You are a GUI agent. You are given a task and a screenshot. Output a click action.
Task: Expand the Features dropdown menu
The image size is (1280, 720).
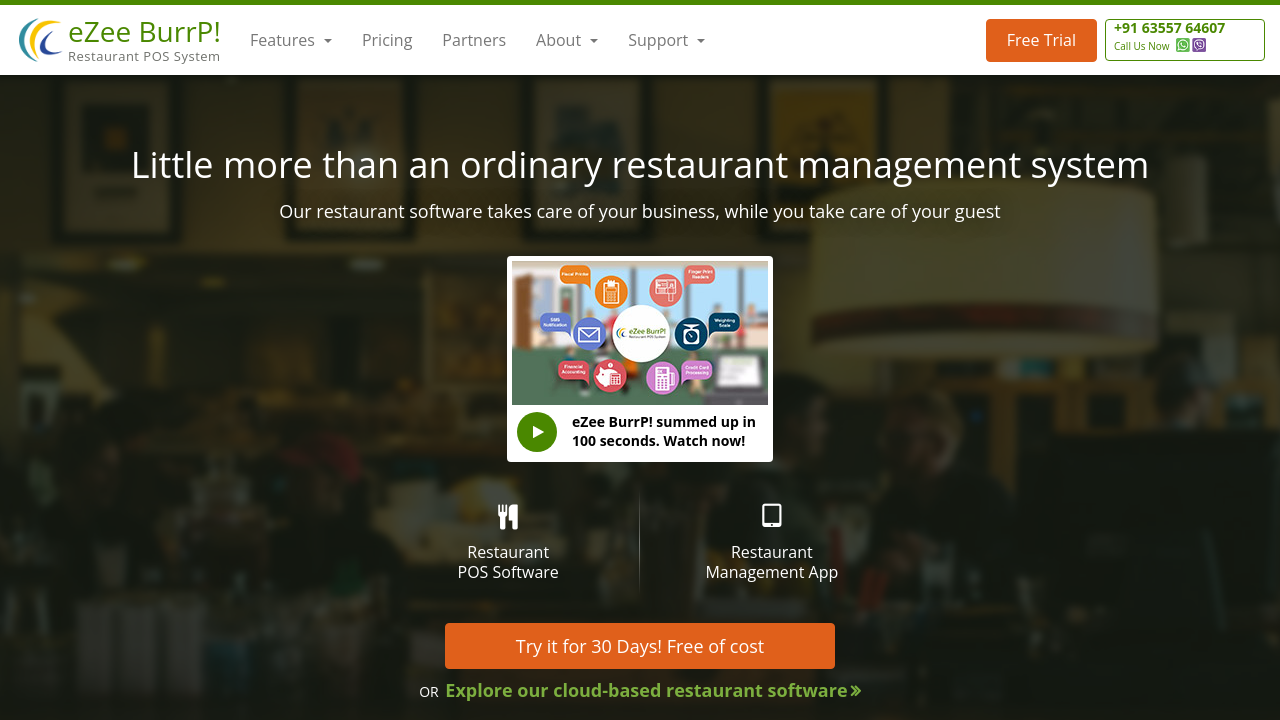pyautogui.click(x=291, y=40)
